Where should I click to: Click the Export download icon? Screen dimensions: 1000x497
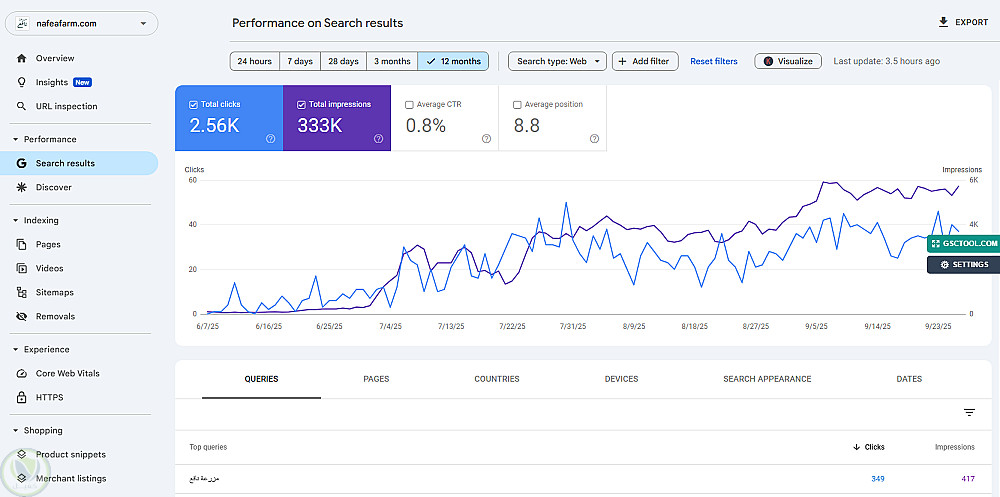[x=942, y=22]
